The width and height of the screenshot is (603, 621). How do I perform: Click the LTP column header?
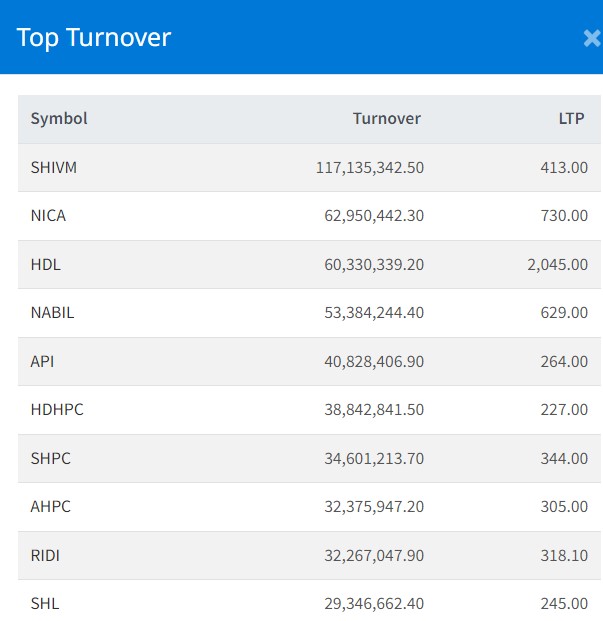(x=572, y=118)
